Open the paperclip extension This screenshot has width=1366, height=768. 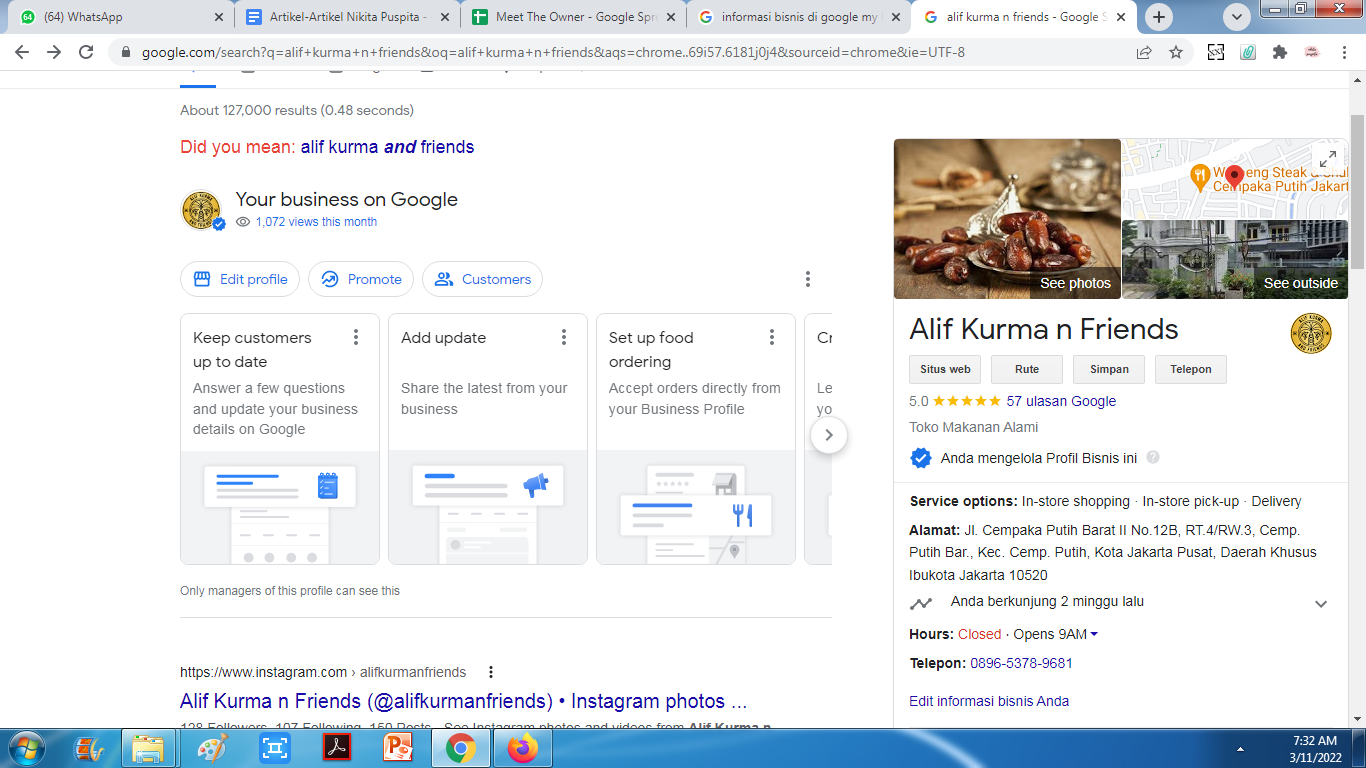(x=1248, y=52)
